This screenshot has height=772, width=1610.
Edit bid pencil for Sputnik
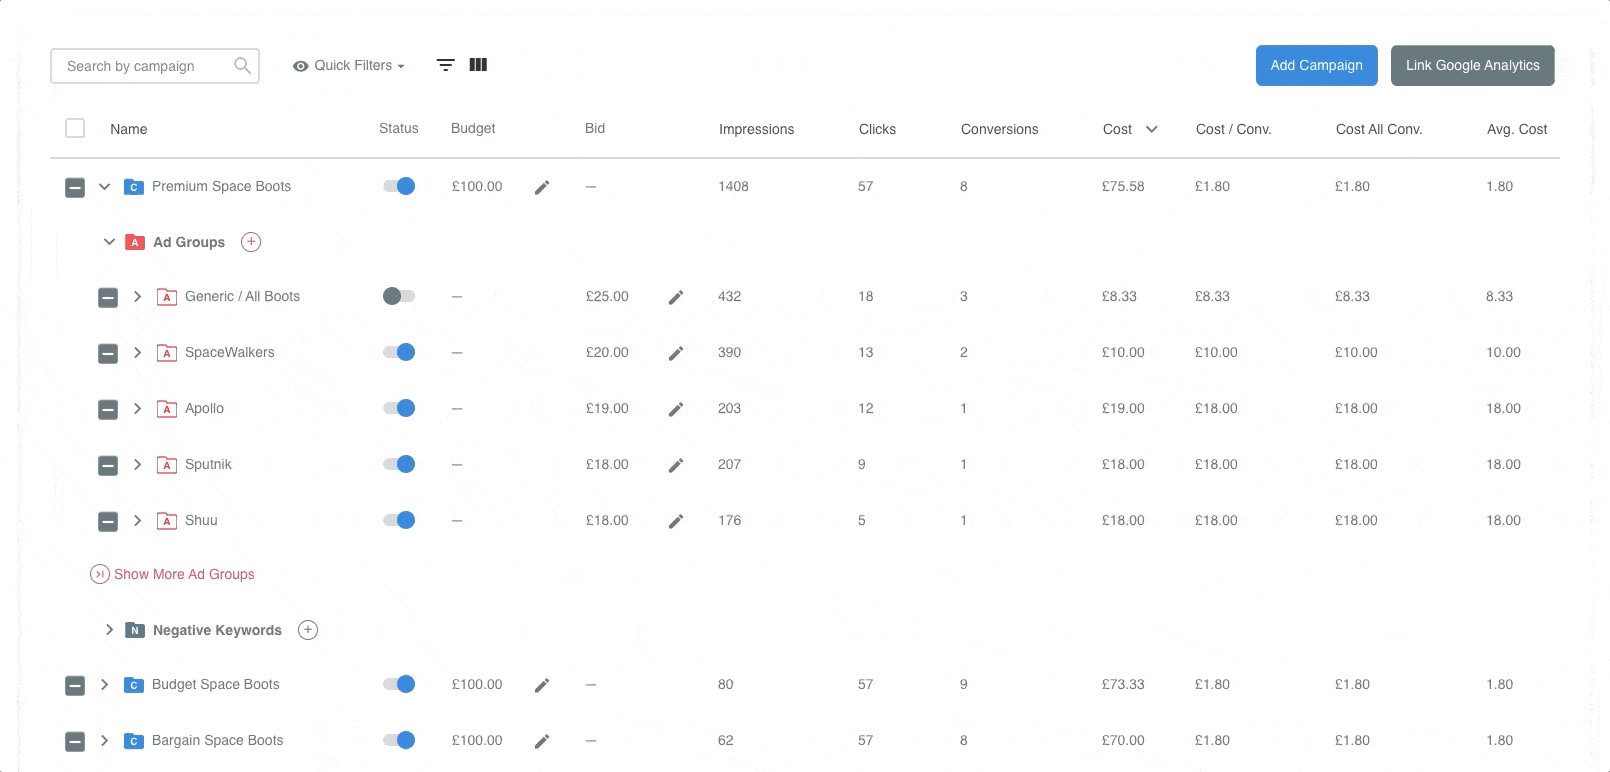[x=676, y=465]
